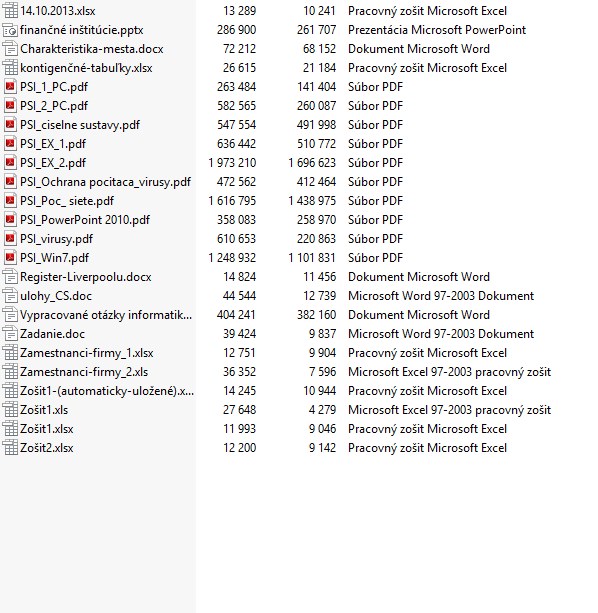
Task: Click the PowerPoint icon of finančné inštitúcie.pptx
Action: 10,30
